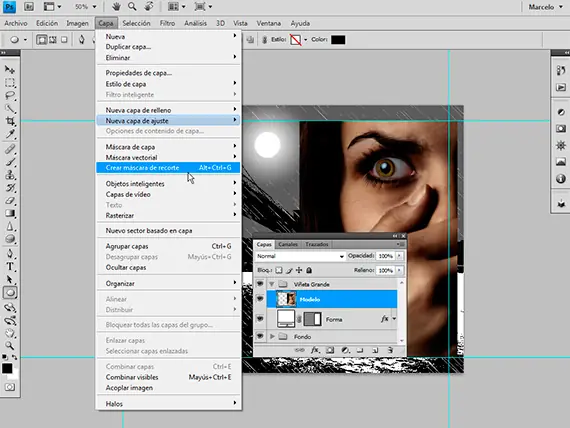This screenshot has height=428, width=570.
Task: Hide the Forma layer visibility eye
Action: pyautogui.click(x=260, y=319)
